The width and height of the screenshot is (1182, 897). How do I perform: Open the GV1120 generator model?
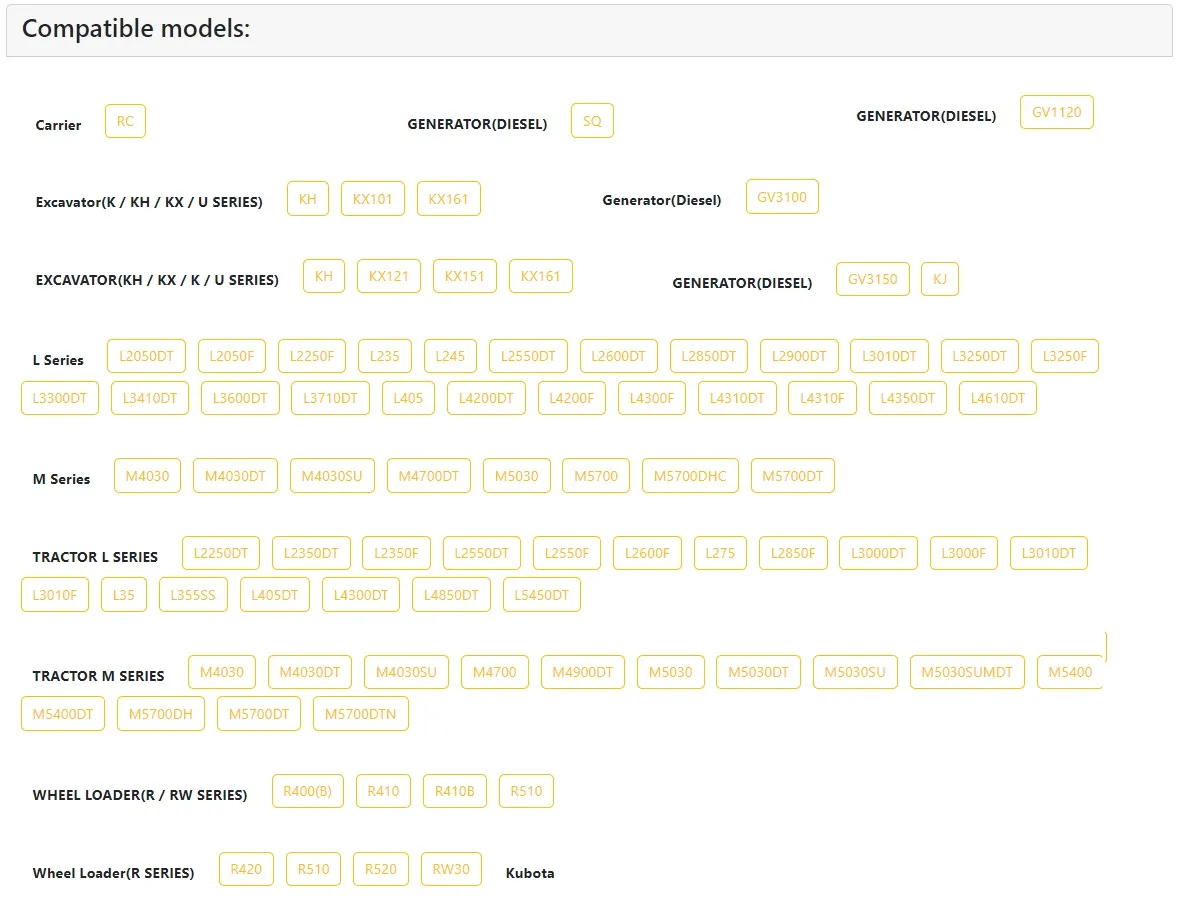coord(1056,112)
